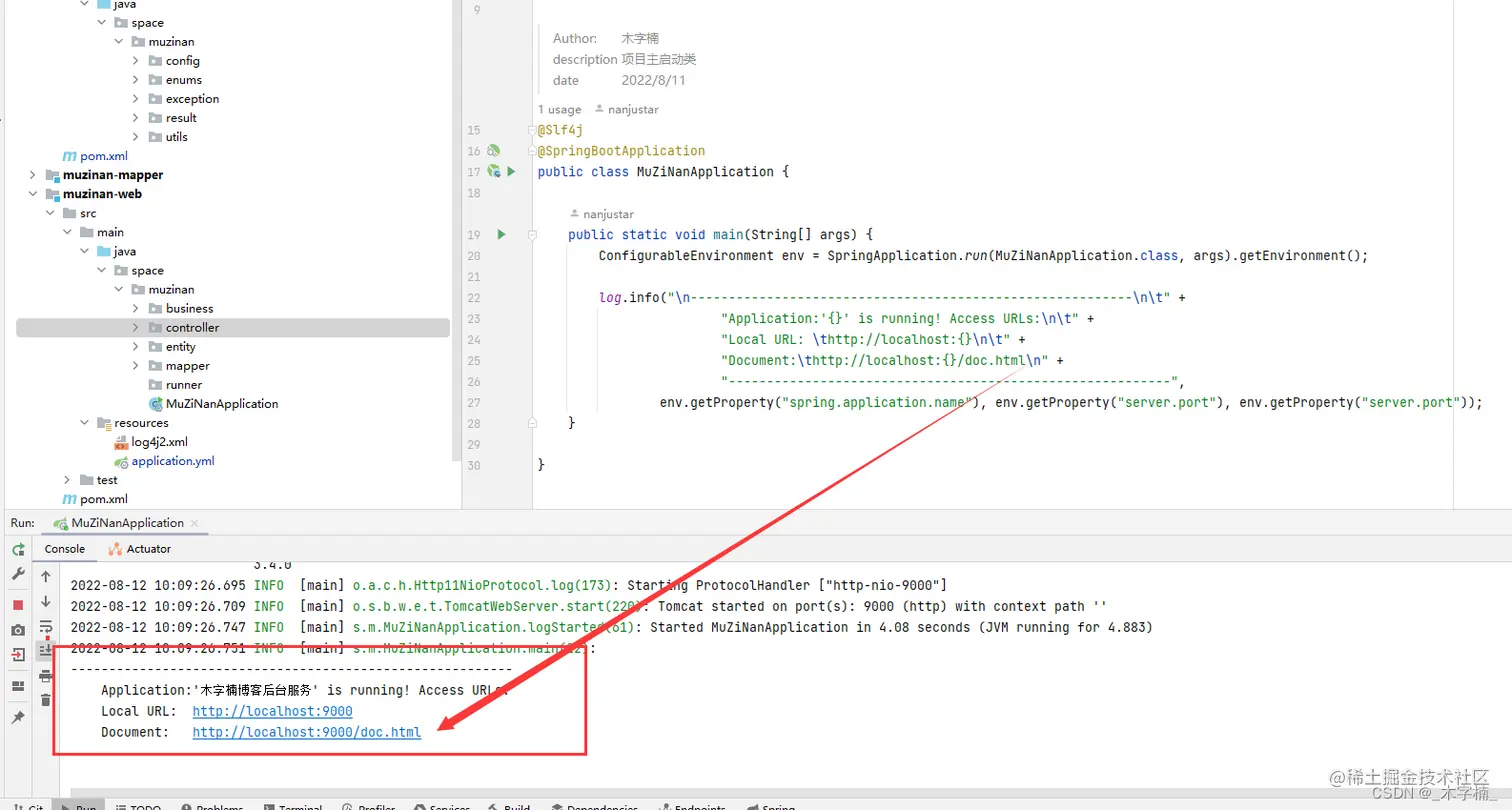Viewport: 1512px width, 810px height.
Task: Click the exit icon with the red arrow
Action: [x=18, y=654]
